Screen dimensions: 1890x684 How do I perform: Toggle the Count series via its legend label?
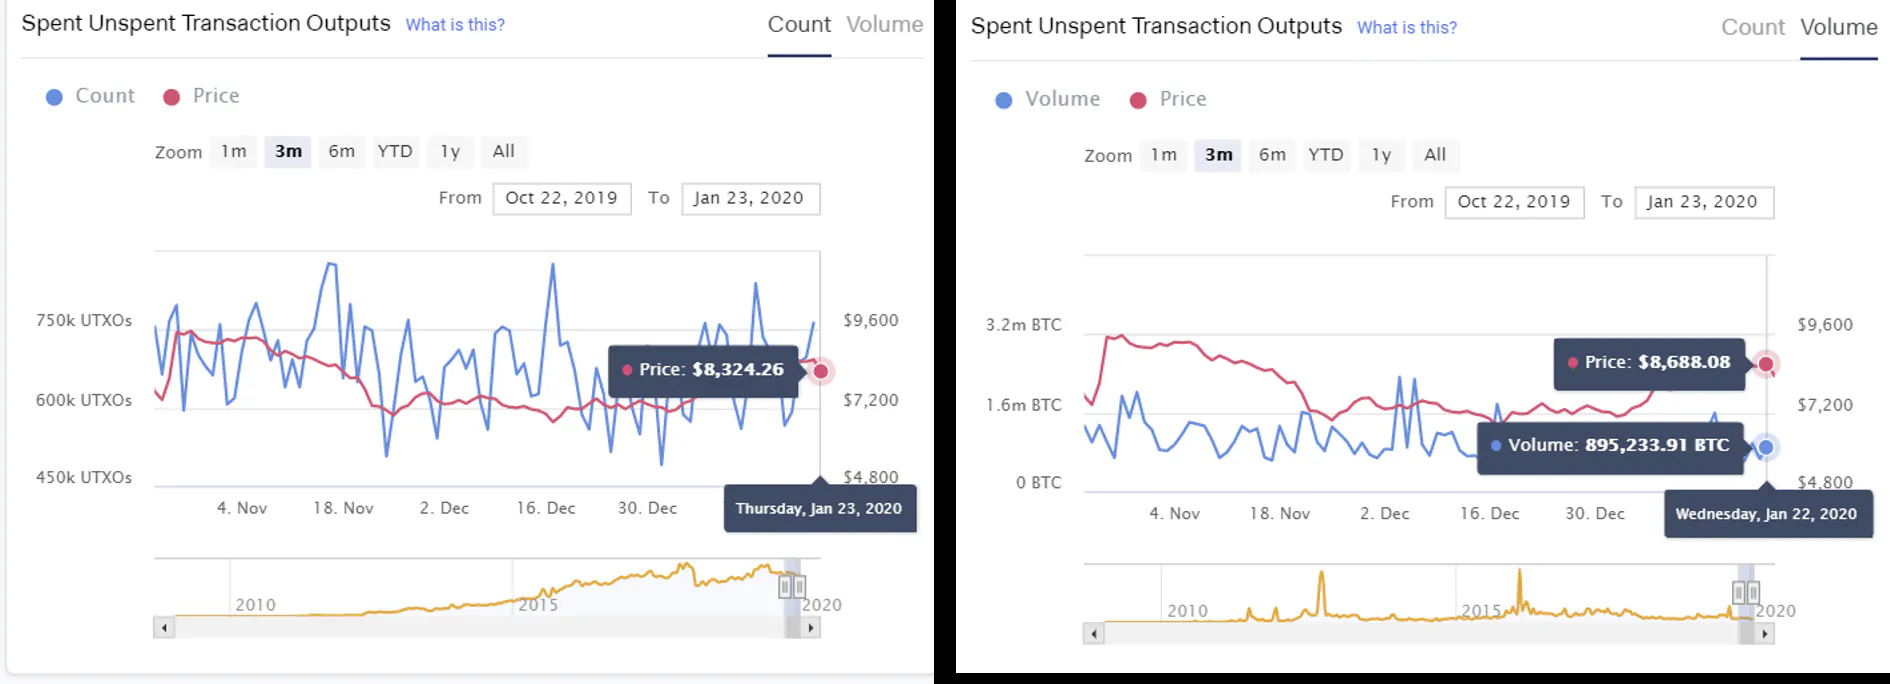[104, 96]
